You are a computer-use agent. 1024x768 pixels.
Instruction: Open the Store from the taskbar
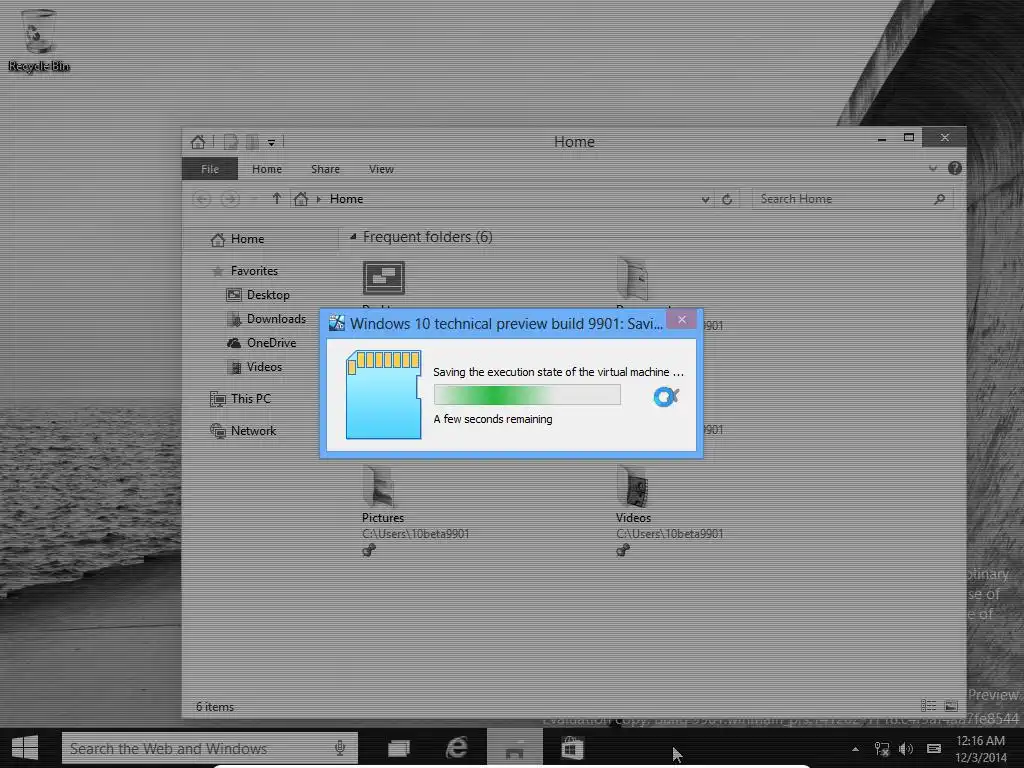click(x=571, y=748)
